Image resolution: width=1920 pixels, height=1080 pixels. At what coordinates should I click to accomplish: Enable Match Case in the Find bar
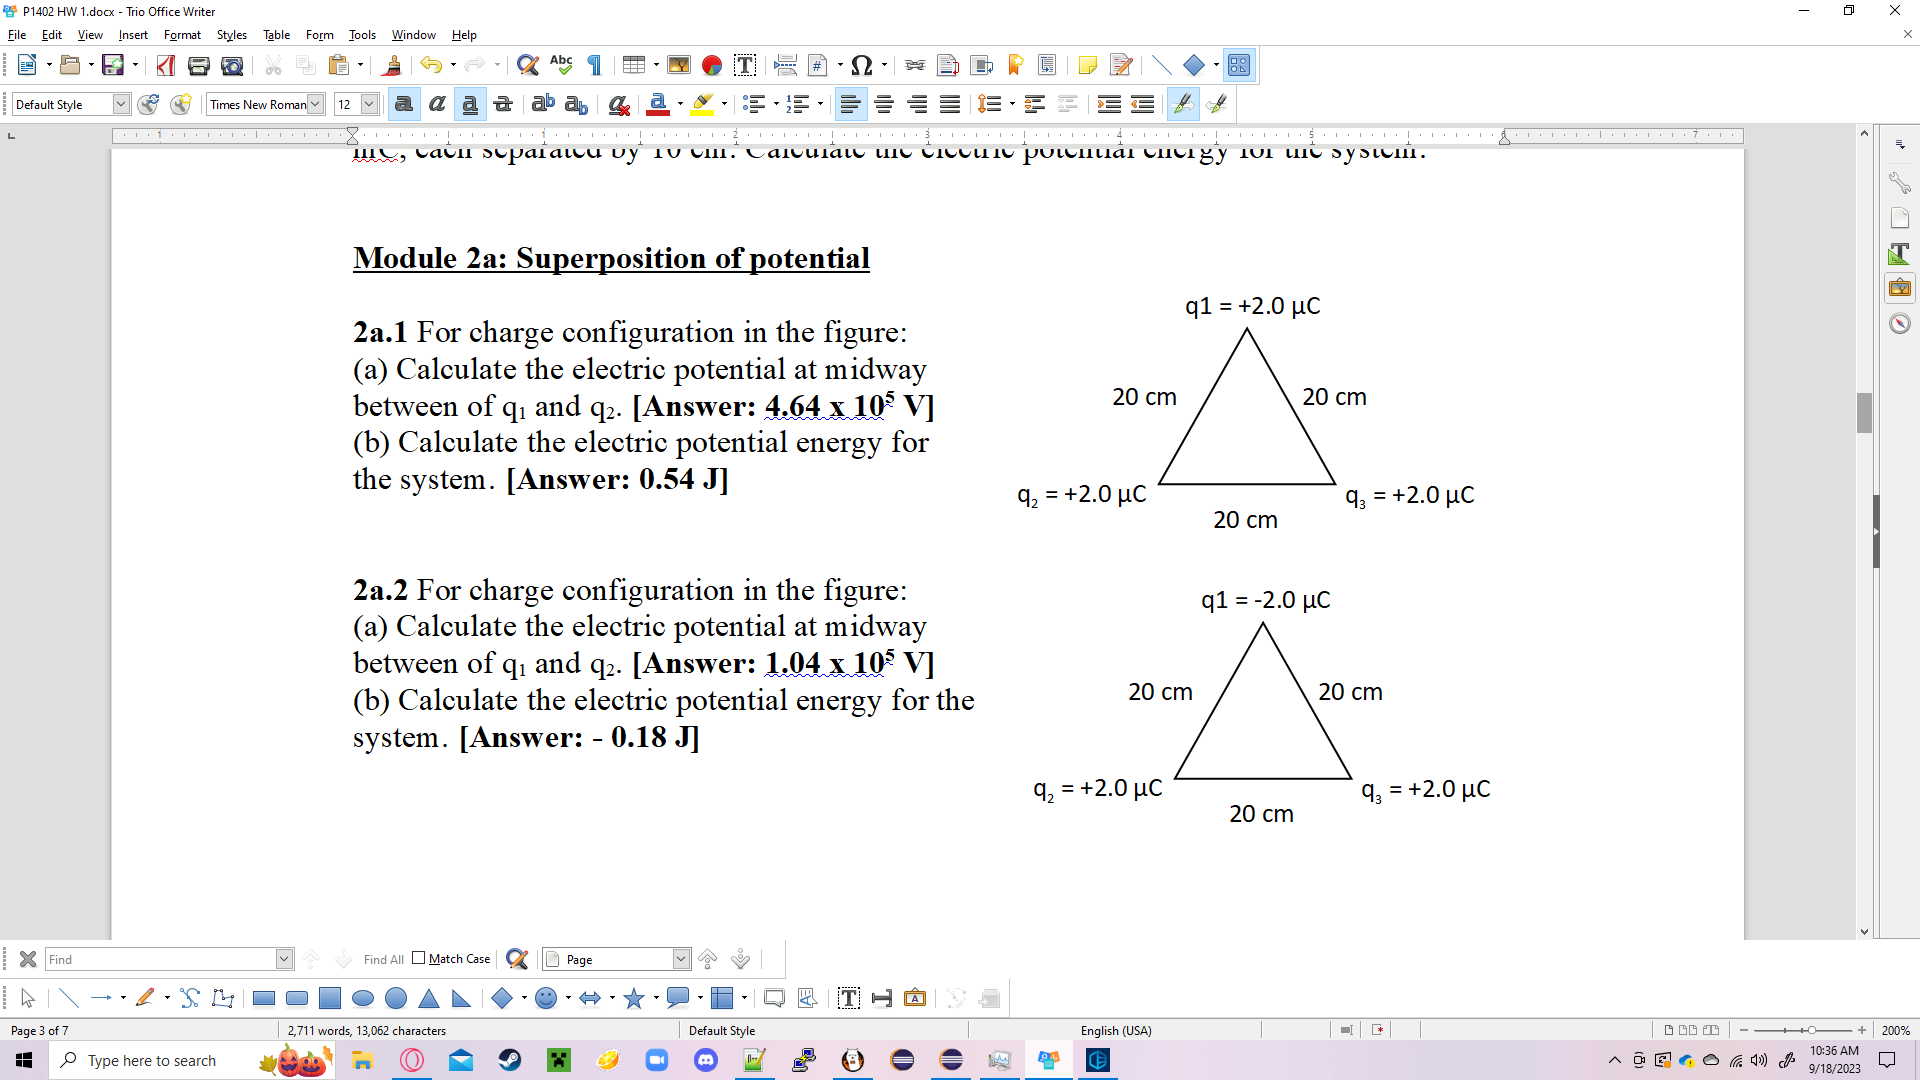pyautogui.click(x=420, y=958)
